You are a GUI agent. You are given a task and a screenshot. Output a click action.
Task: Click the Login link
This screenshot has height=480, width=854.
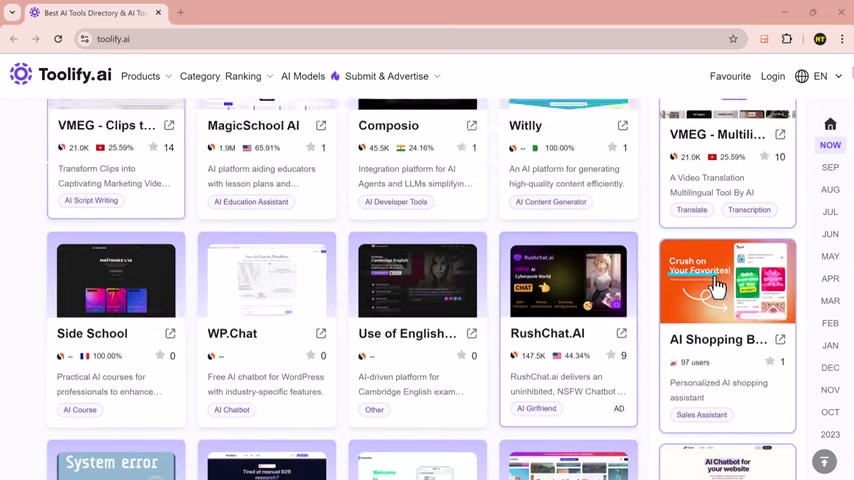(773, 76)
